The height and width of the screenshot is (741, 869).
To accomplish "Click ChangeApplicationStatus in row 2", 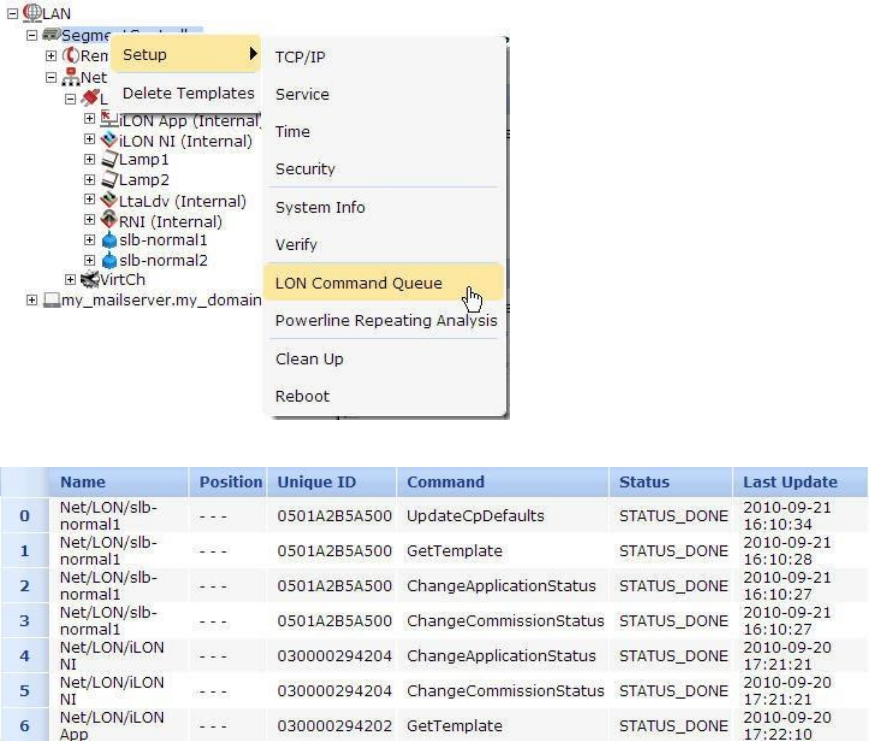I will [501, 586].
